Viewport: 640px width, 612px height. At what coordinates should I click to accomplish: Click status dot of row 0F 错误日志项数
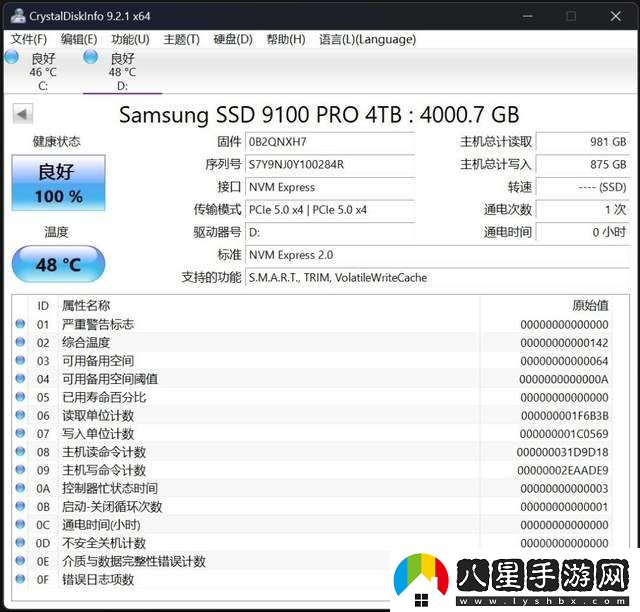coord(20,579)
